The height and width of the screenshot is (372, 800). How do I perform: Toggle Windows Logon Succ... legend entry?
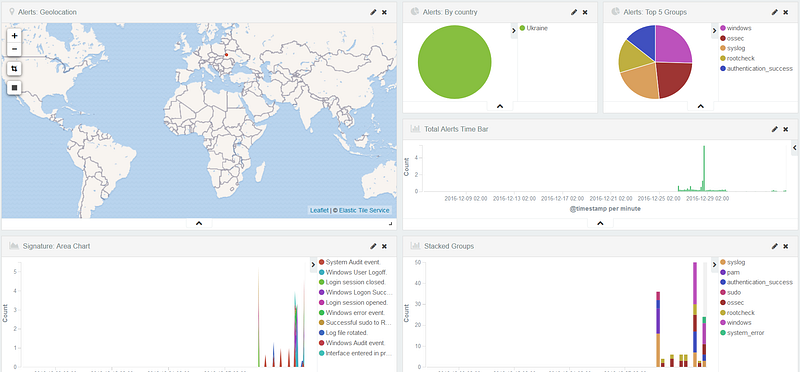click(356, 292)
